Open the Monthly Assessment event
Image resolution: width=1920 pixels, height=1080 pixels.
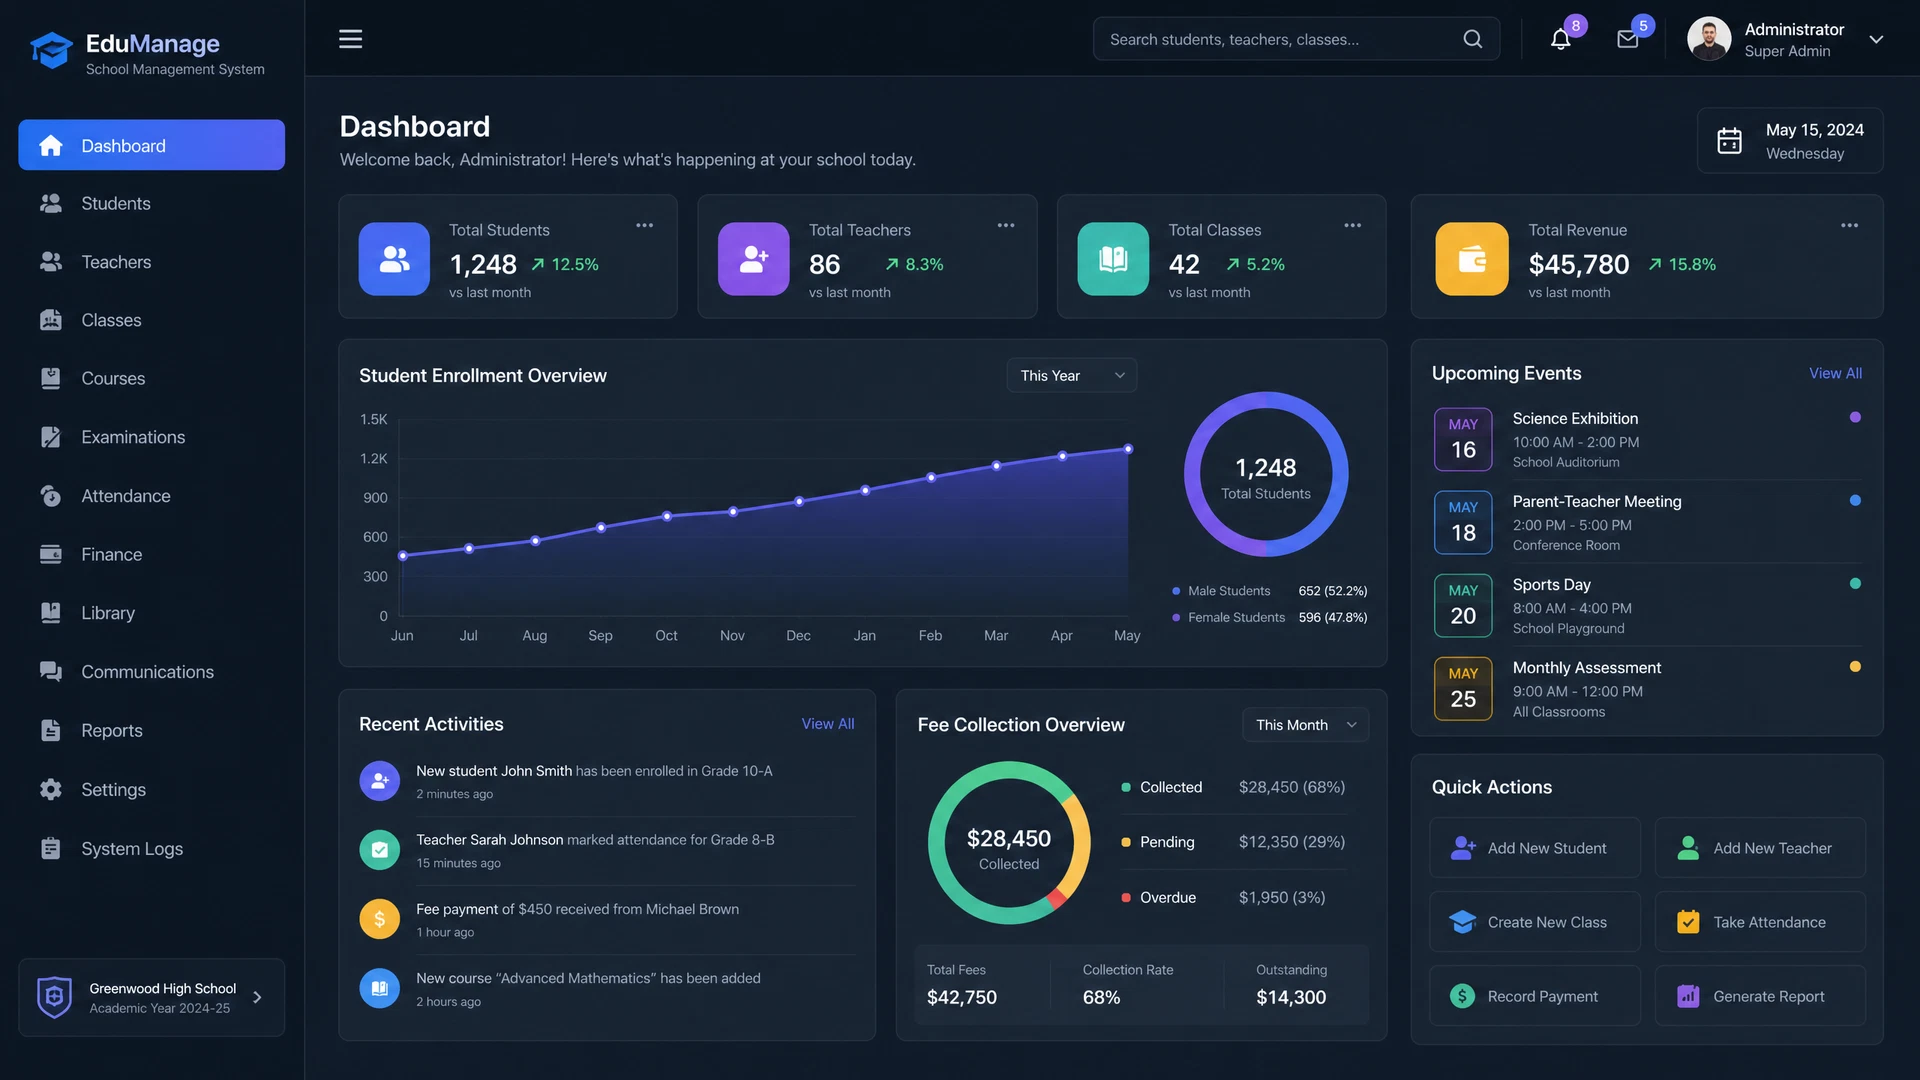point(1647,688)
